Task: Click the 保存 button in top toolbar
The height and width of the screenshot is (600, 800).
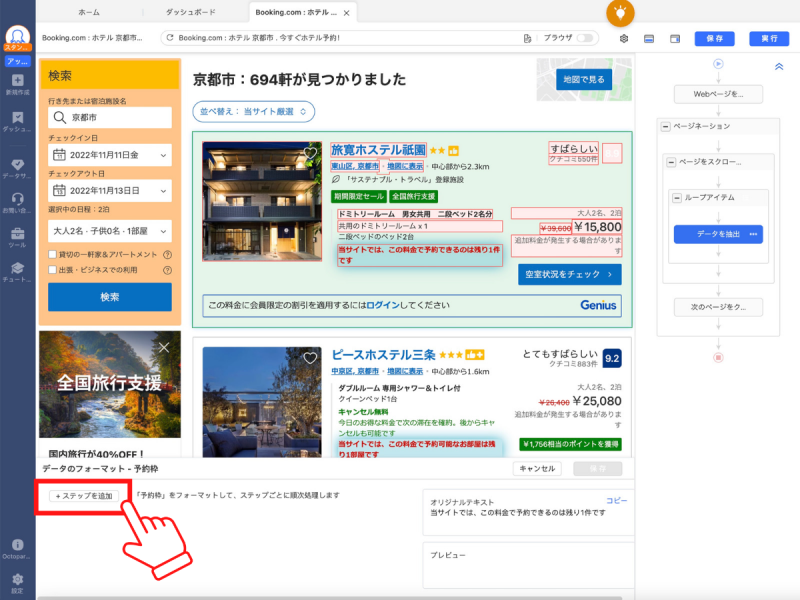Action: pyautogui.click(x=714, y=39)
